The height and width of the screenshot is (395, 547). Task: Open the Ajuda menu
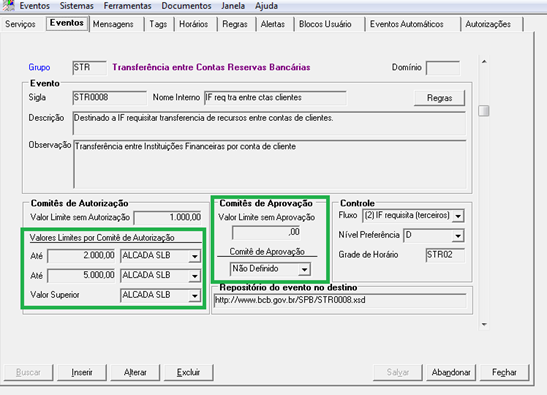pyautogui.click(x=266, y=6)
